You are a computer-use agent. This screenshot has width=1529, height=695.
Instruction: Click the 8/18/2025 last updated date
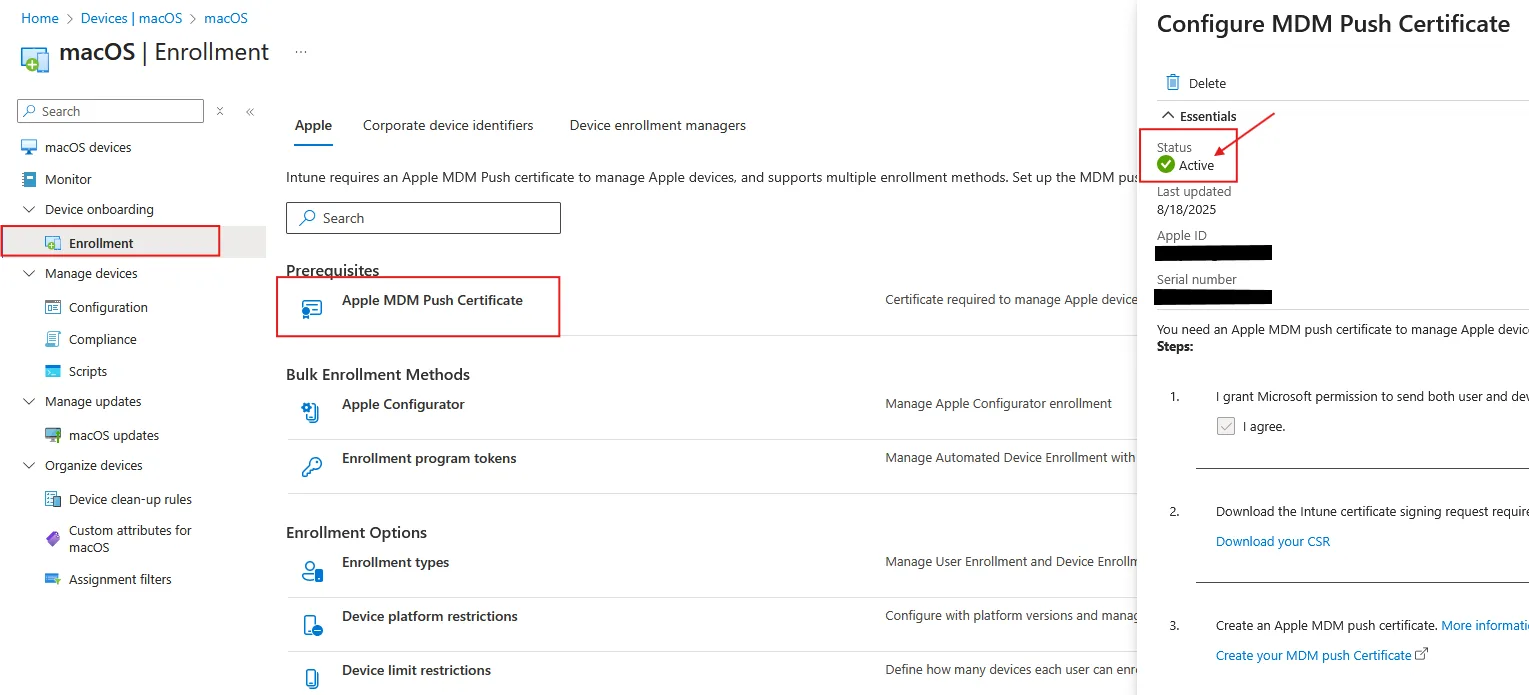pos(1186,209)
